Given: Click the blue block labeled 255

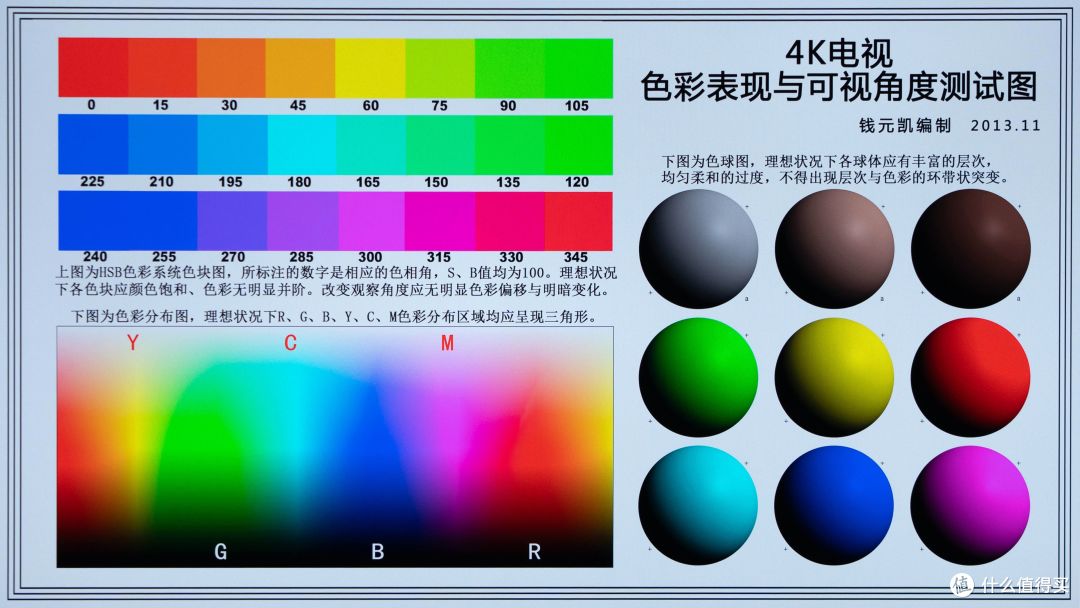Looking at the screenshot, I should (163, 221).
